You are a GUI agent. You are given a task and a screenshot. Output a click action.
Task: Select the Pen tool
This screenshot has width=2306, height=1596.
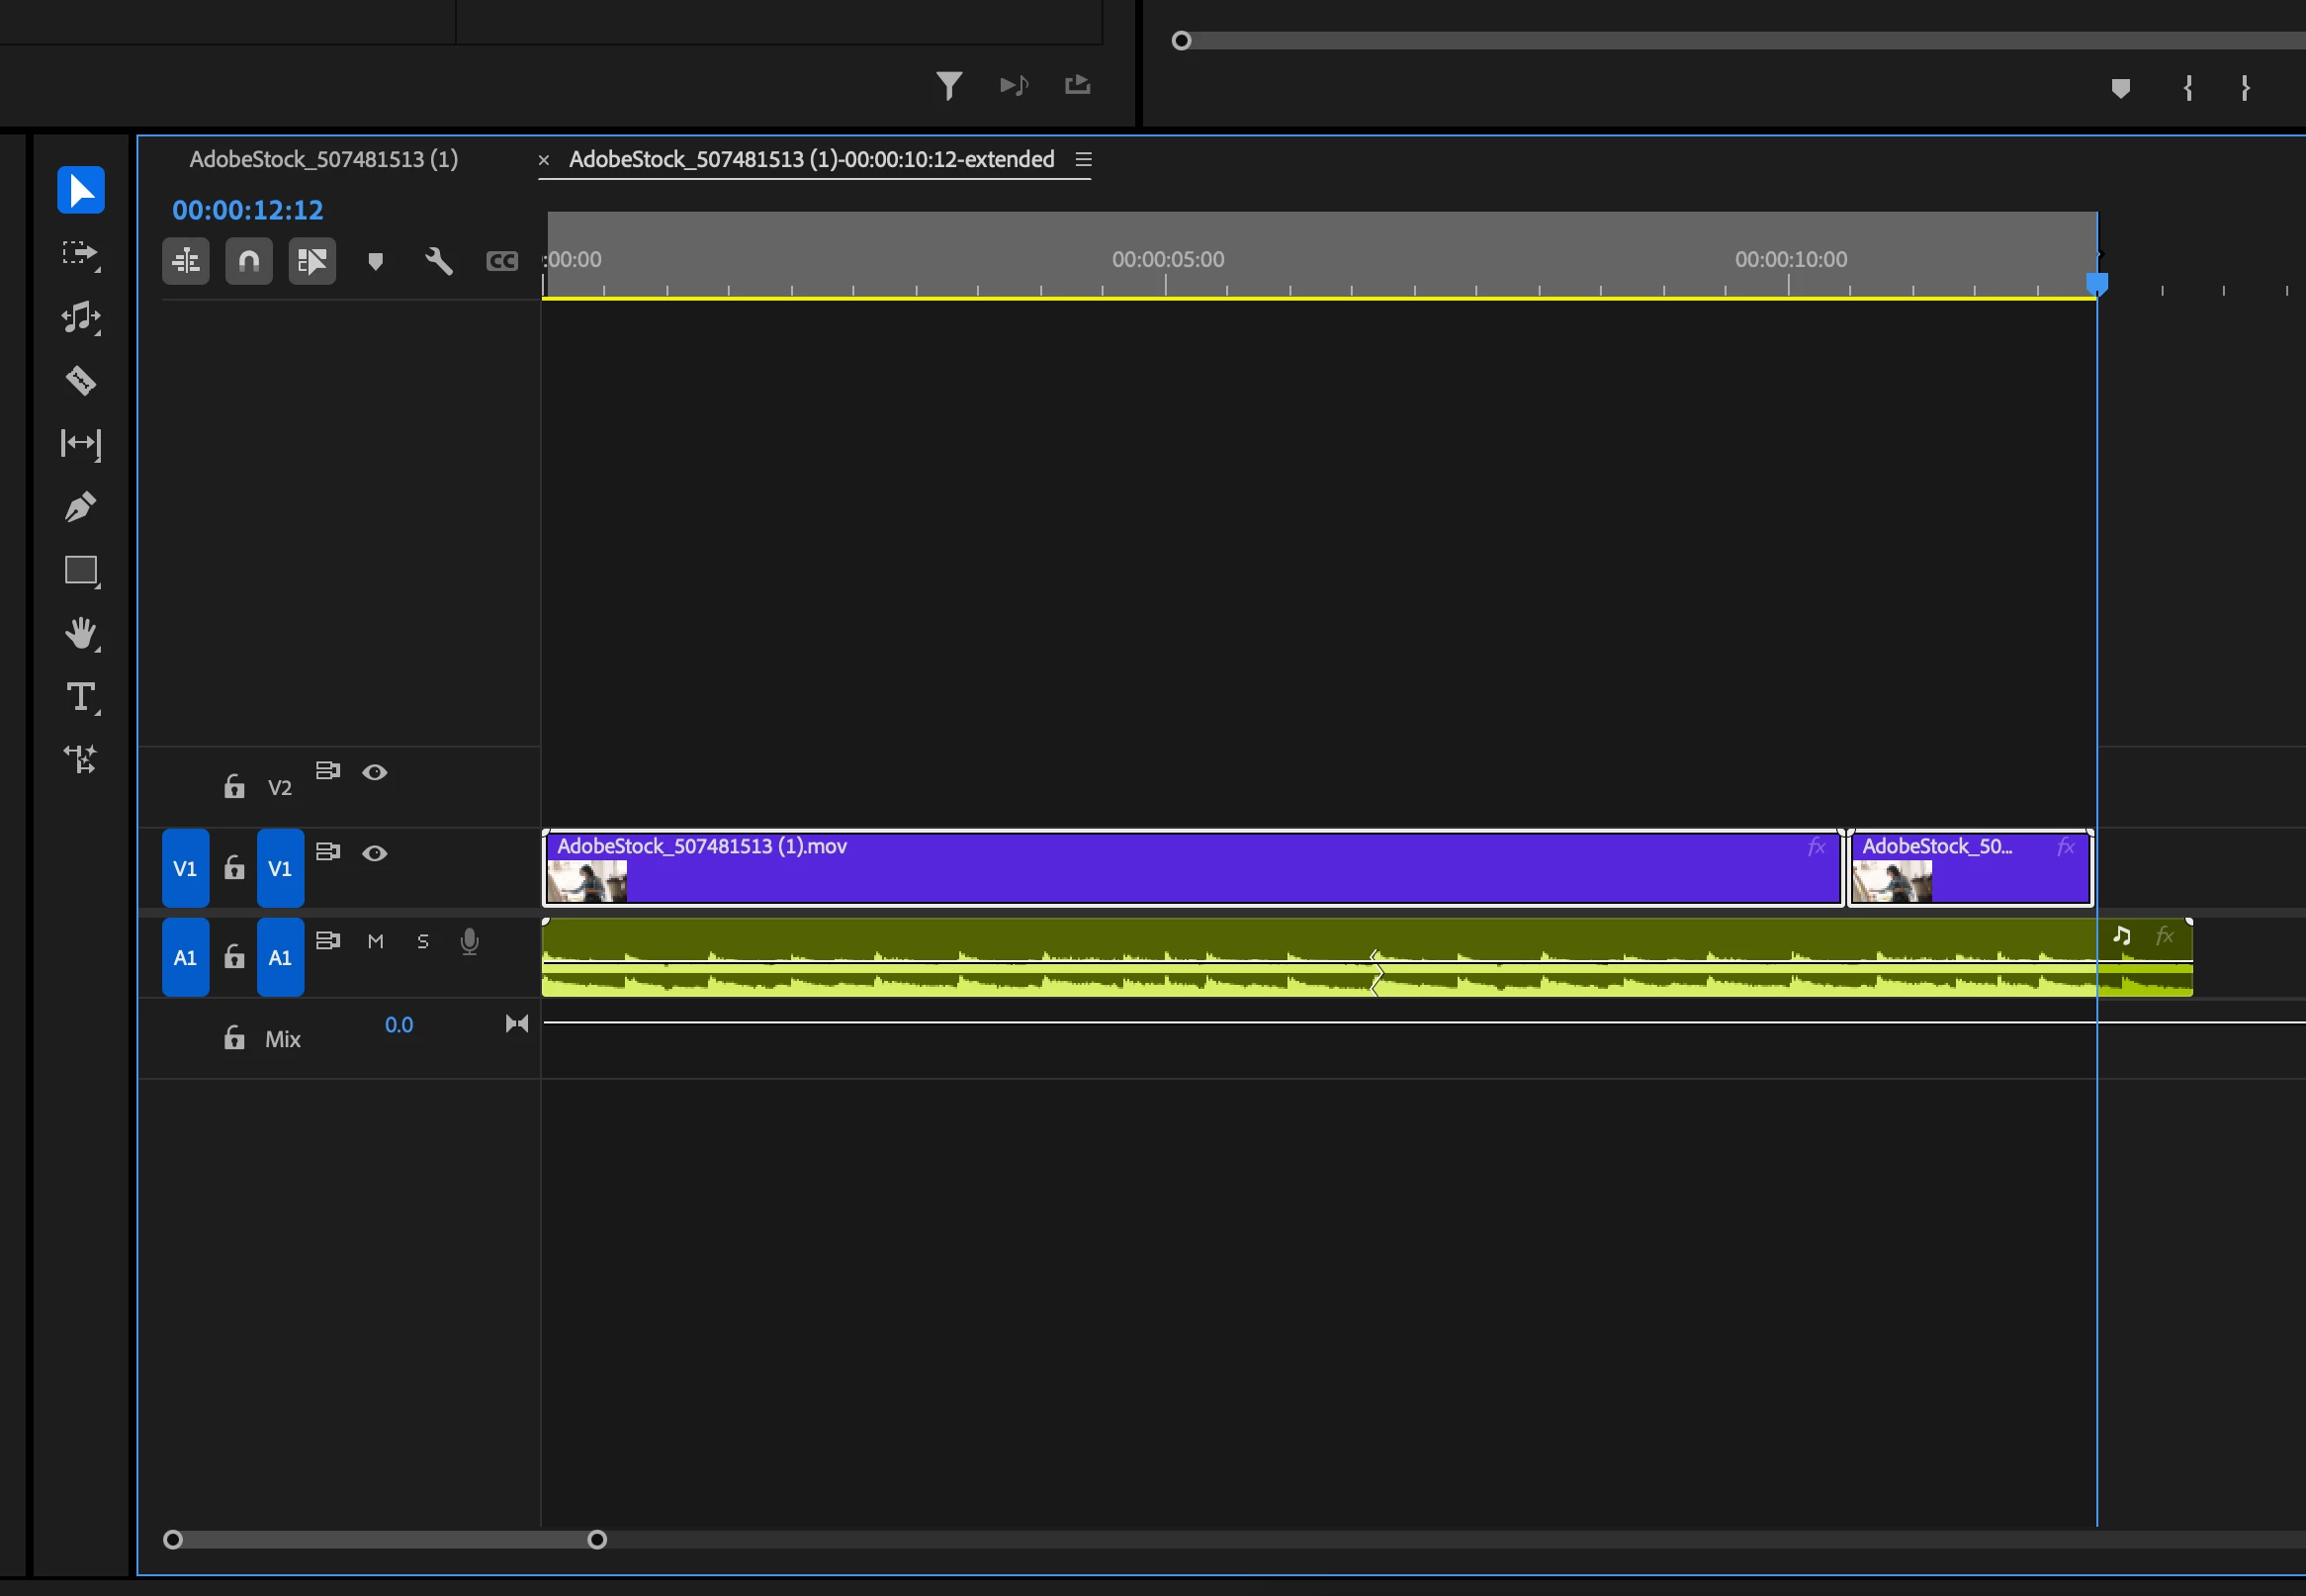click(80, 507)
